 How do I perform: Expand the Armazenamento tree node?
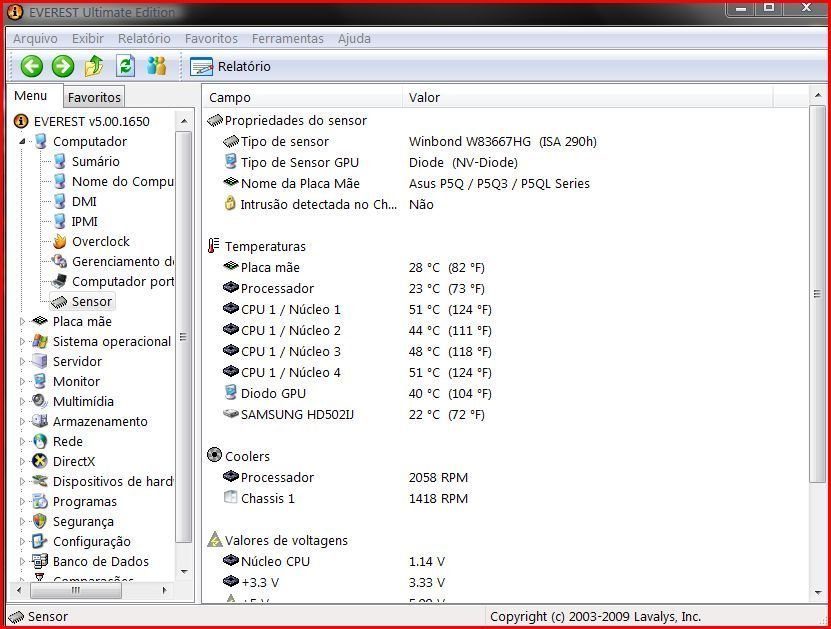pos(22,422)
